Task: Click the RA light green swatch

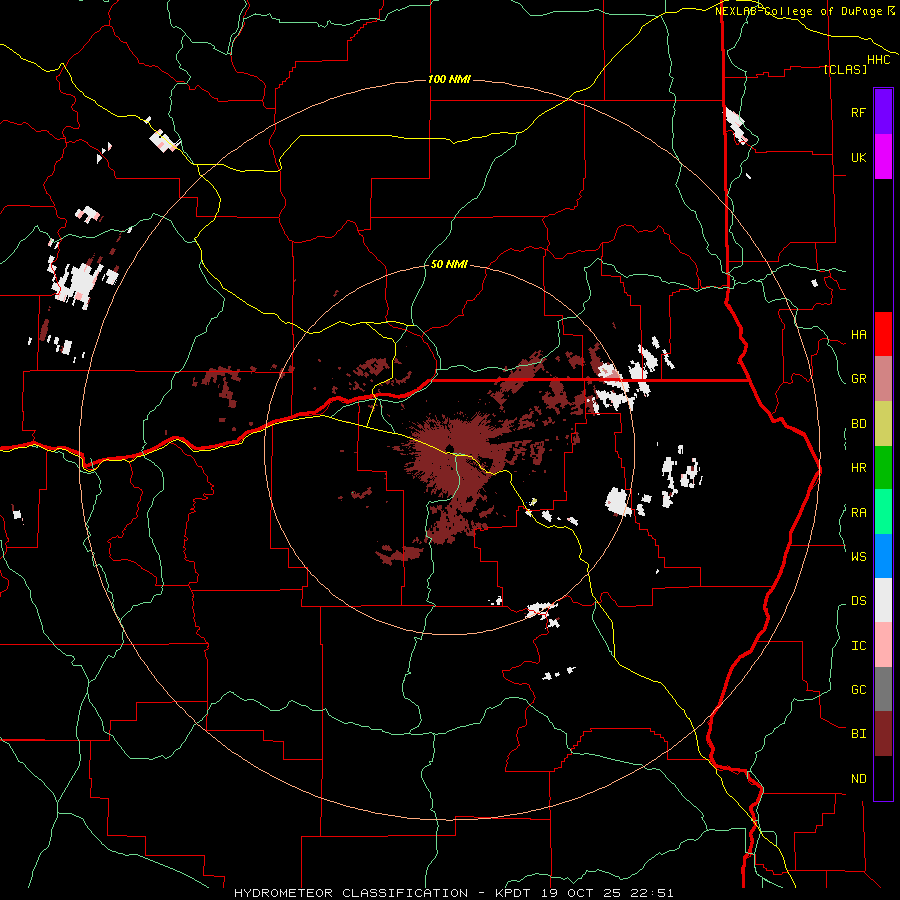Action: coord(883,512)
